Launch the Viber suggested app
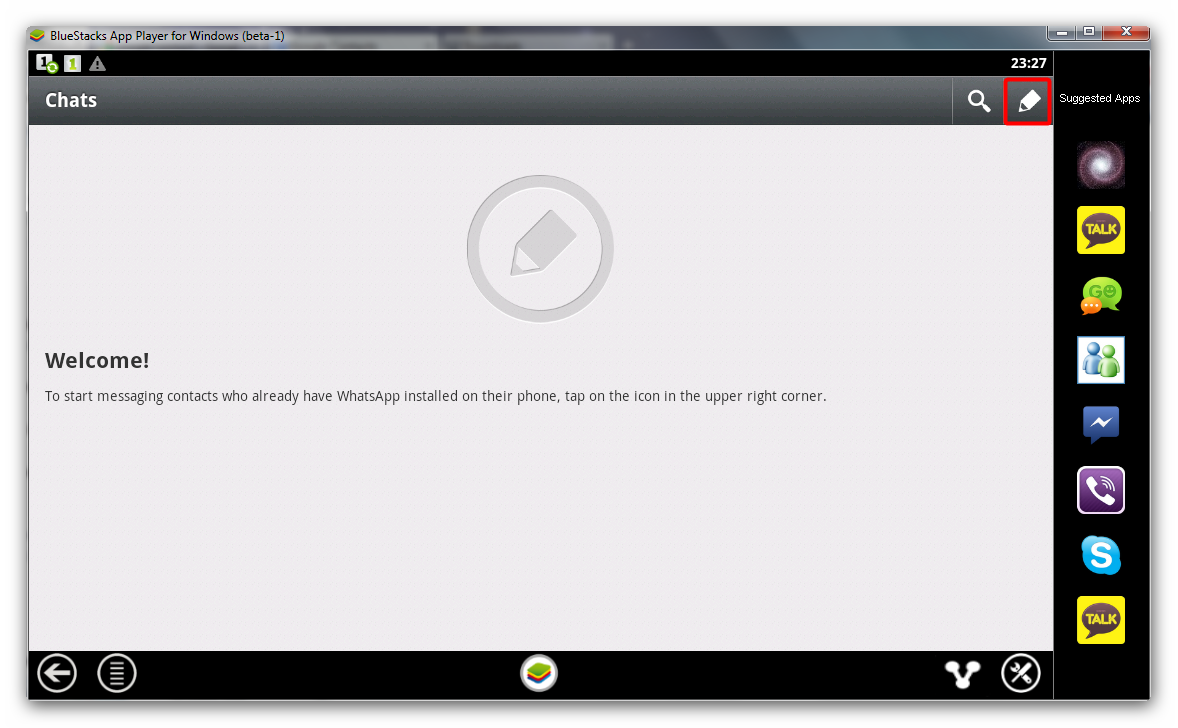Screen dimensions: 1178x728 [x=1101, y=490]
